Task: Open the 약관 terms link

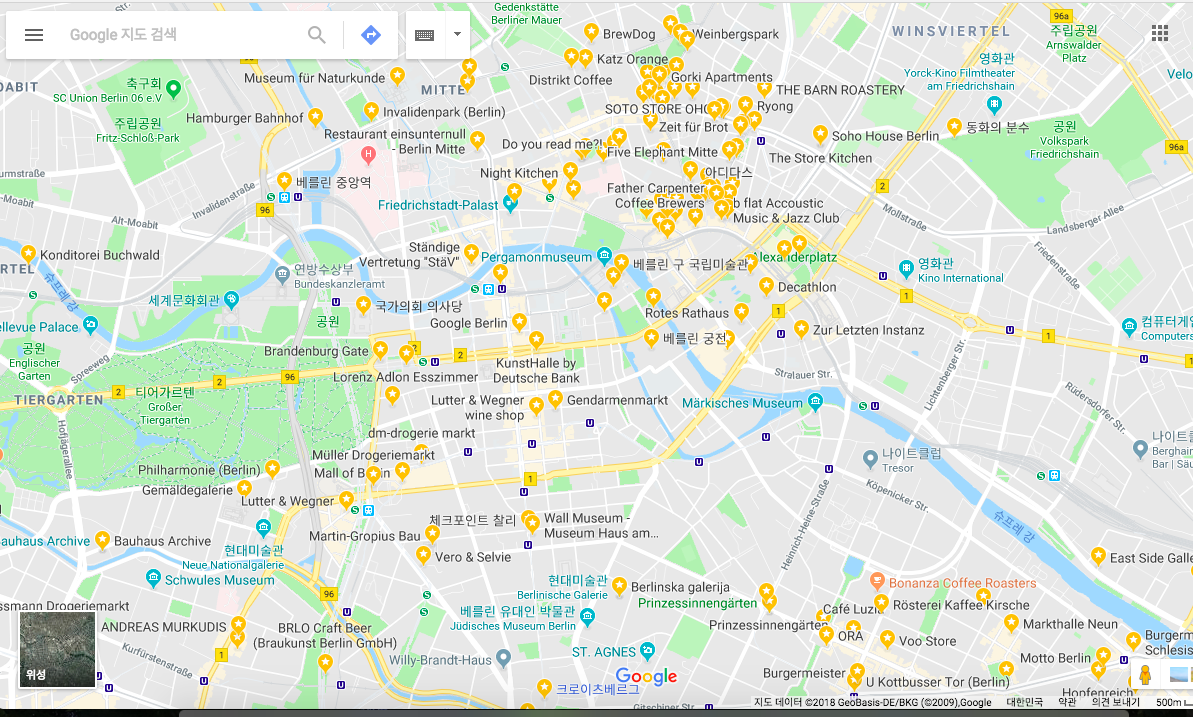Action: click(1067, 702)
